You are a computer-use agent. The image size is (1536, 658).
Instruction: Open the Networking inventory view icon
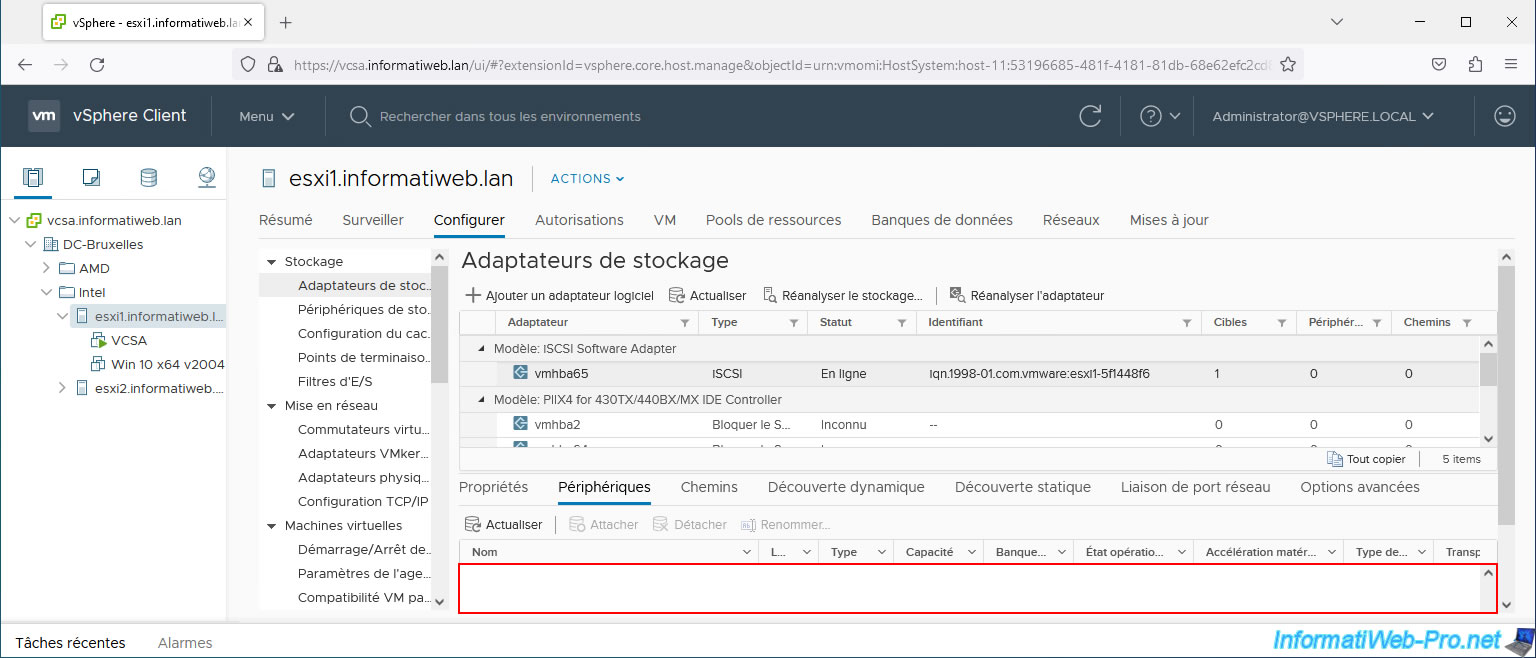point(206,178)
